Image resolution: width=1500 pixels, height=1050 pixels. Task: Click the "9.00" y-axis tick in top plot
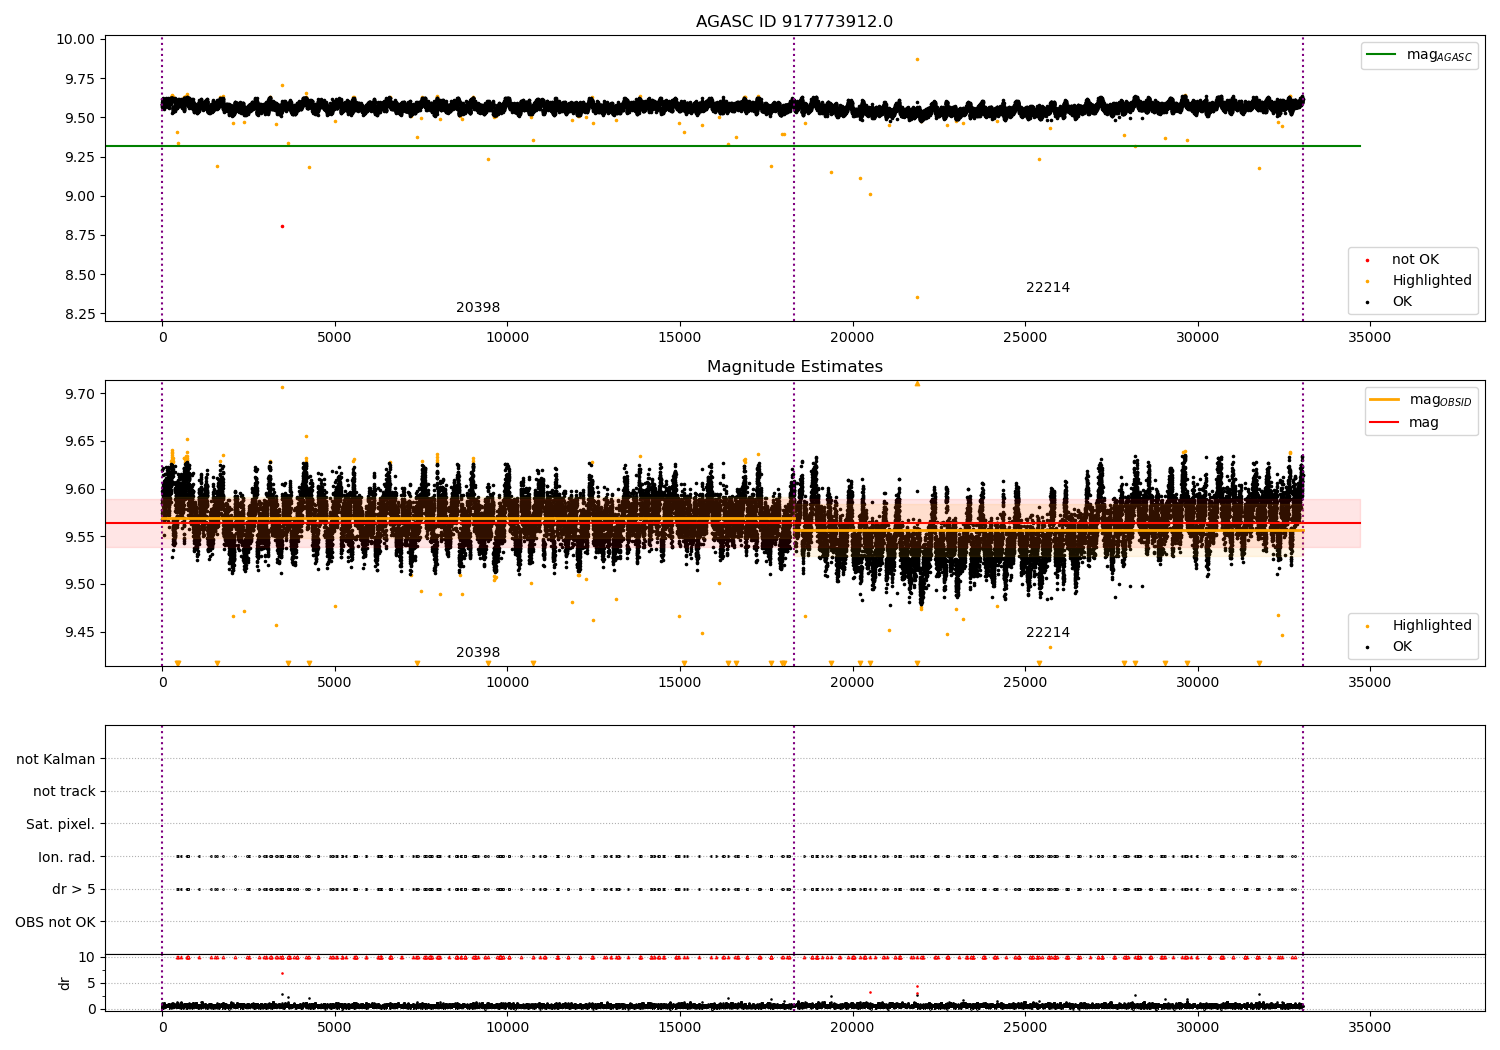pyautogui.click(x=81, y=197)
